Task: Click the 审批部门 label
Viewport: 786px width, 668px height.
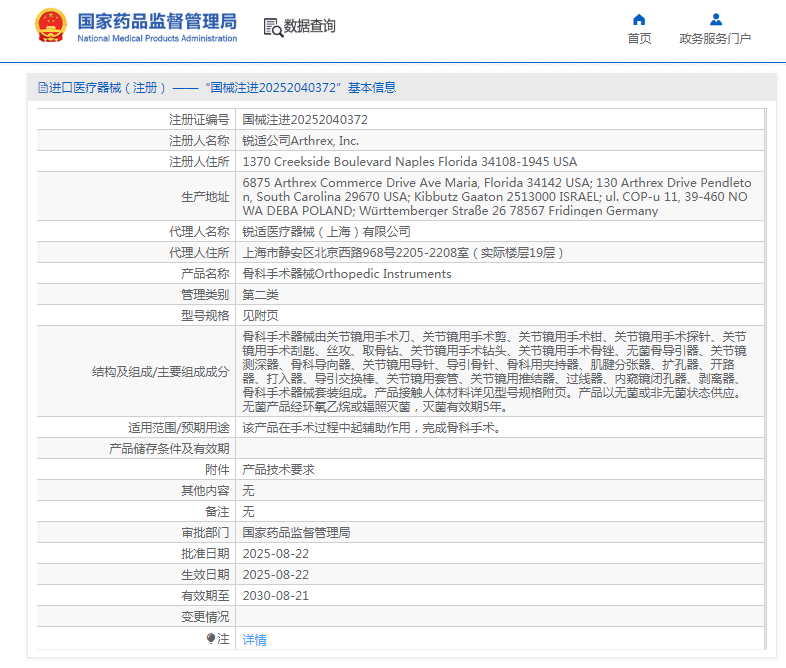Action: 205,533
